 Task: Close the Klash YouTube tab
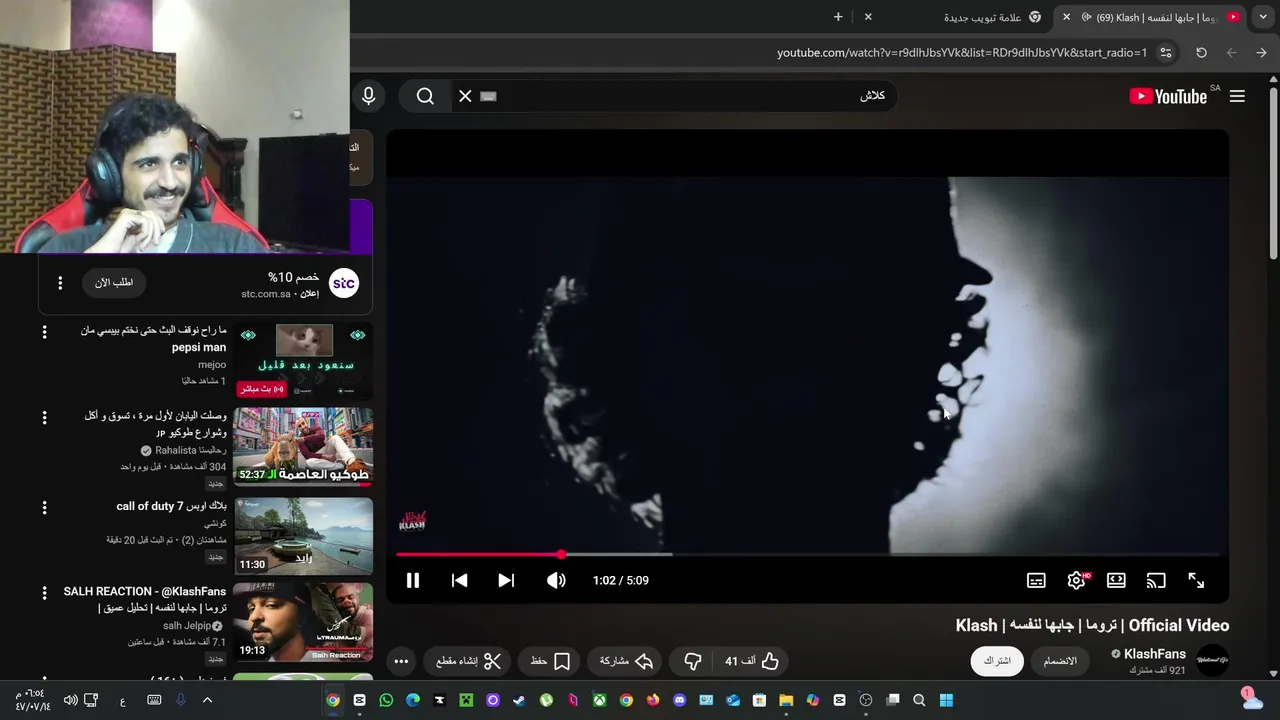(x=1066, y=17)
